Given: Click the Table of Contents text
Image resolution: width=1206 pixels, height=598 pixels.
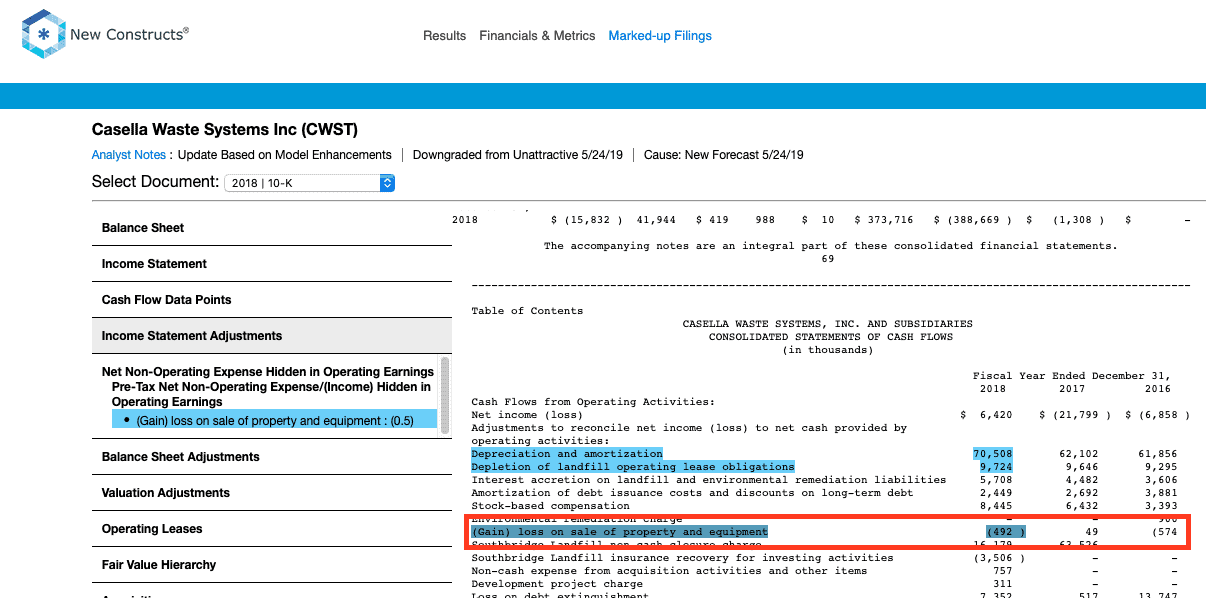Looking at the screenshot, I should 527,311.
